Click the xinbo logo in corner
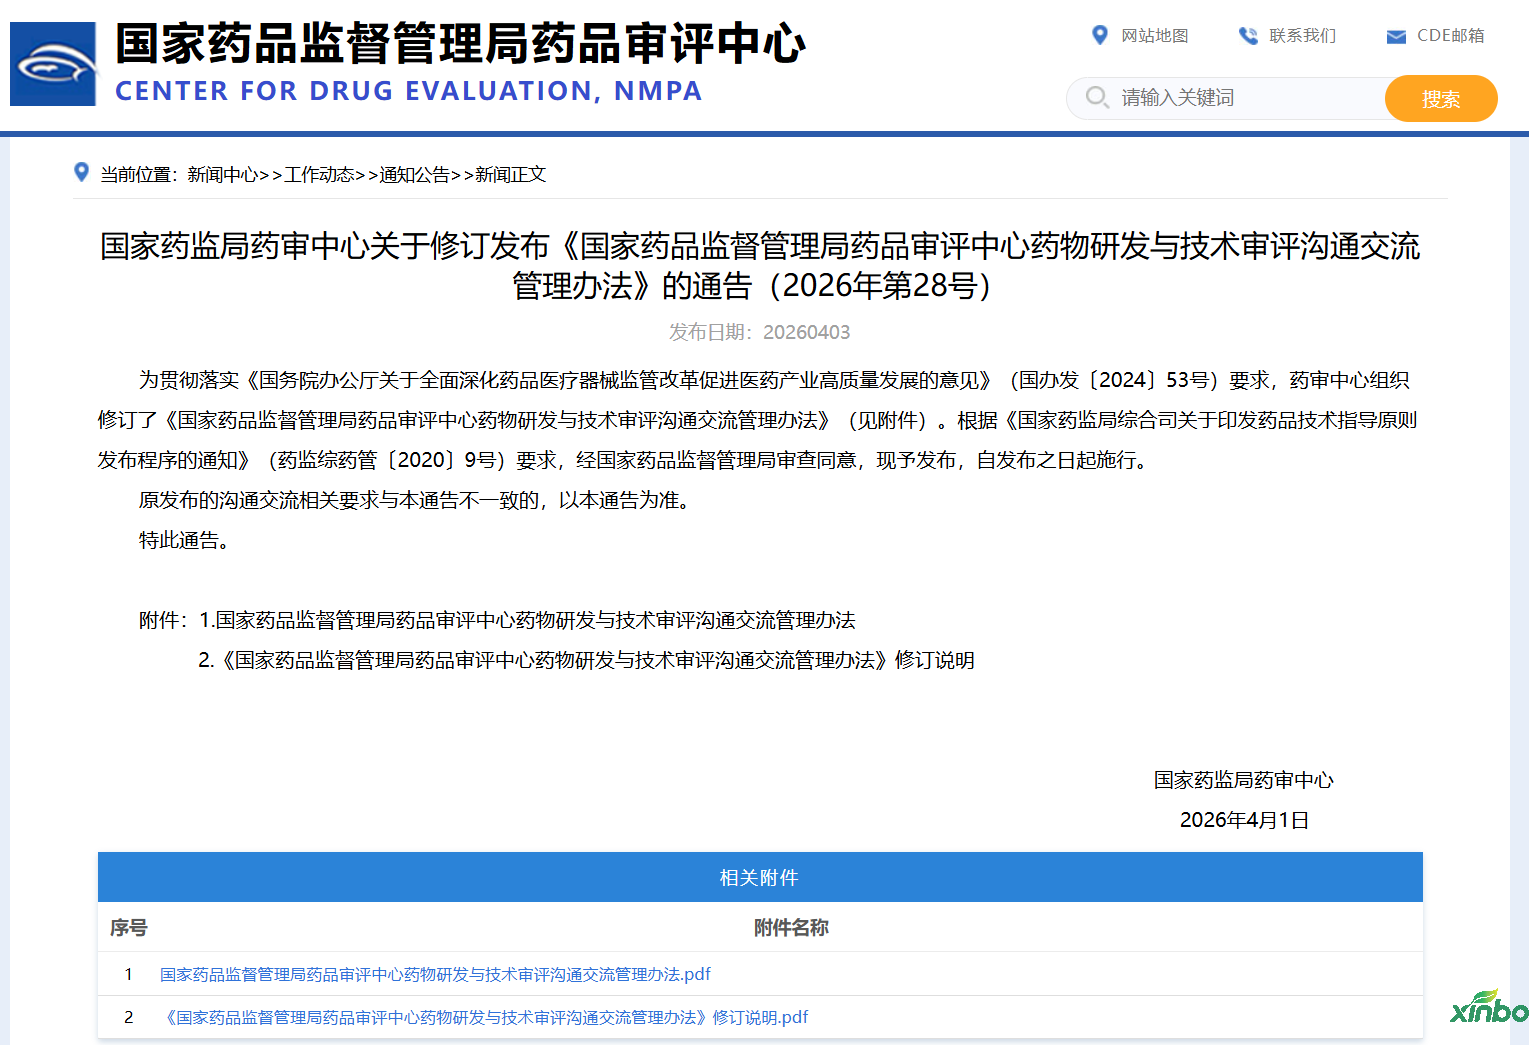1529x1045 pixels. [1488, 1008]
